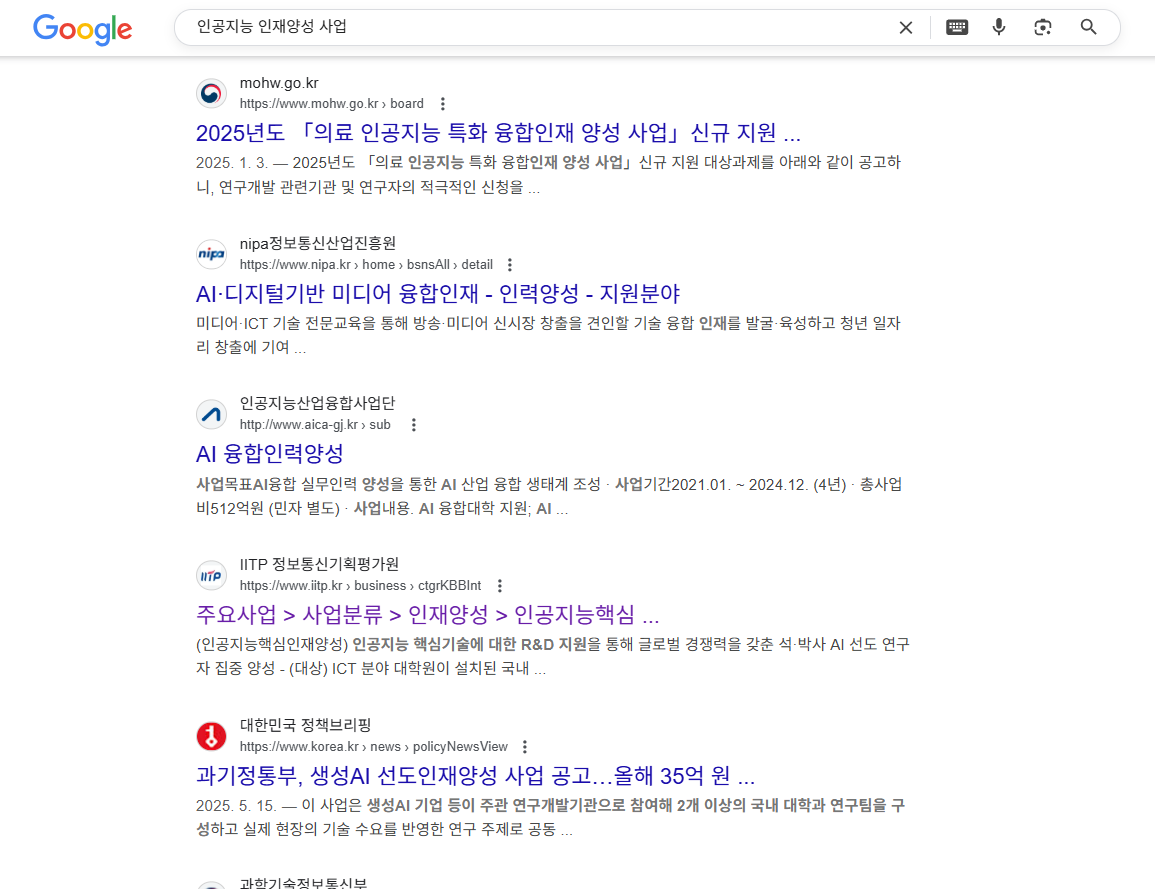Click IITP 정보통신기획평가원 site name
The width and height of the screenshot is (1155, 889).
(x=319, y=564)
